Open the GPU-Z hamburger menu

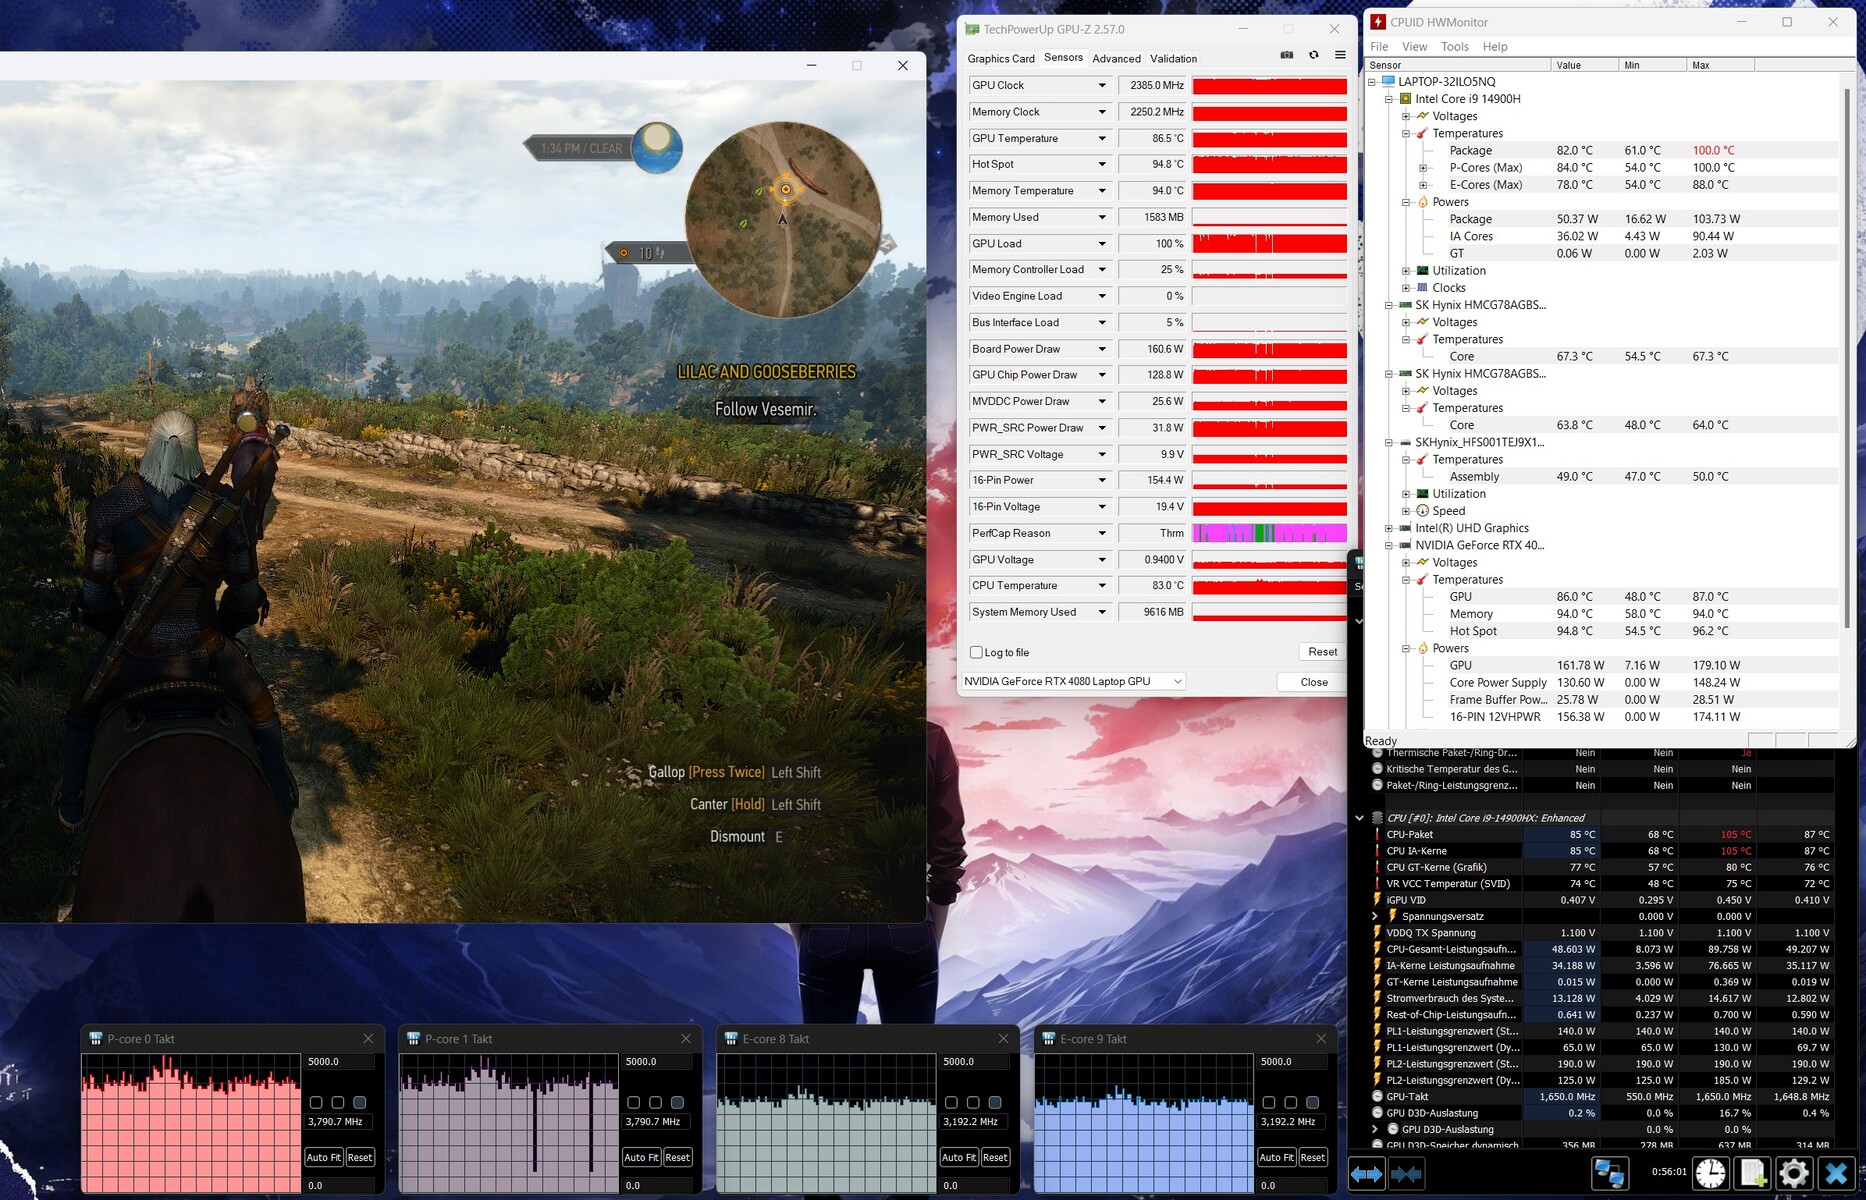point(1340,55)
